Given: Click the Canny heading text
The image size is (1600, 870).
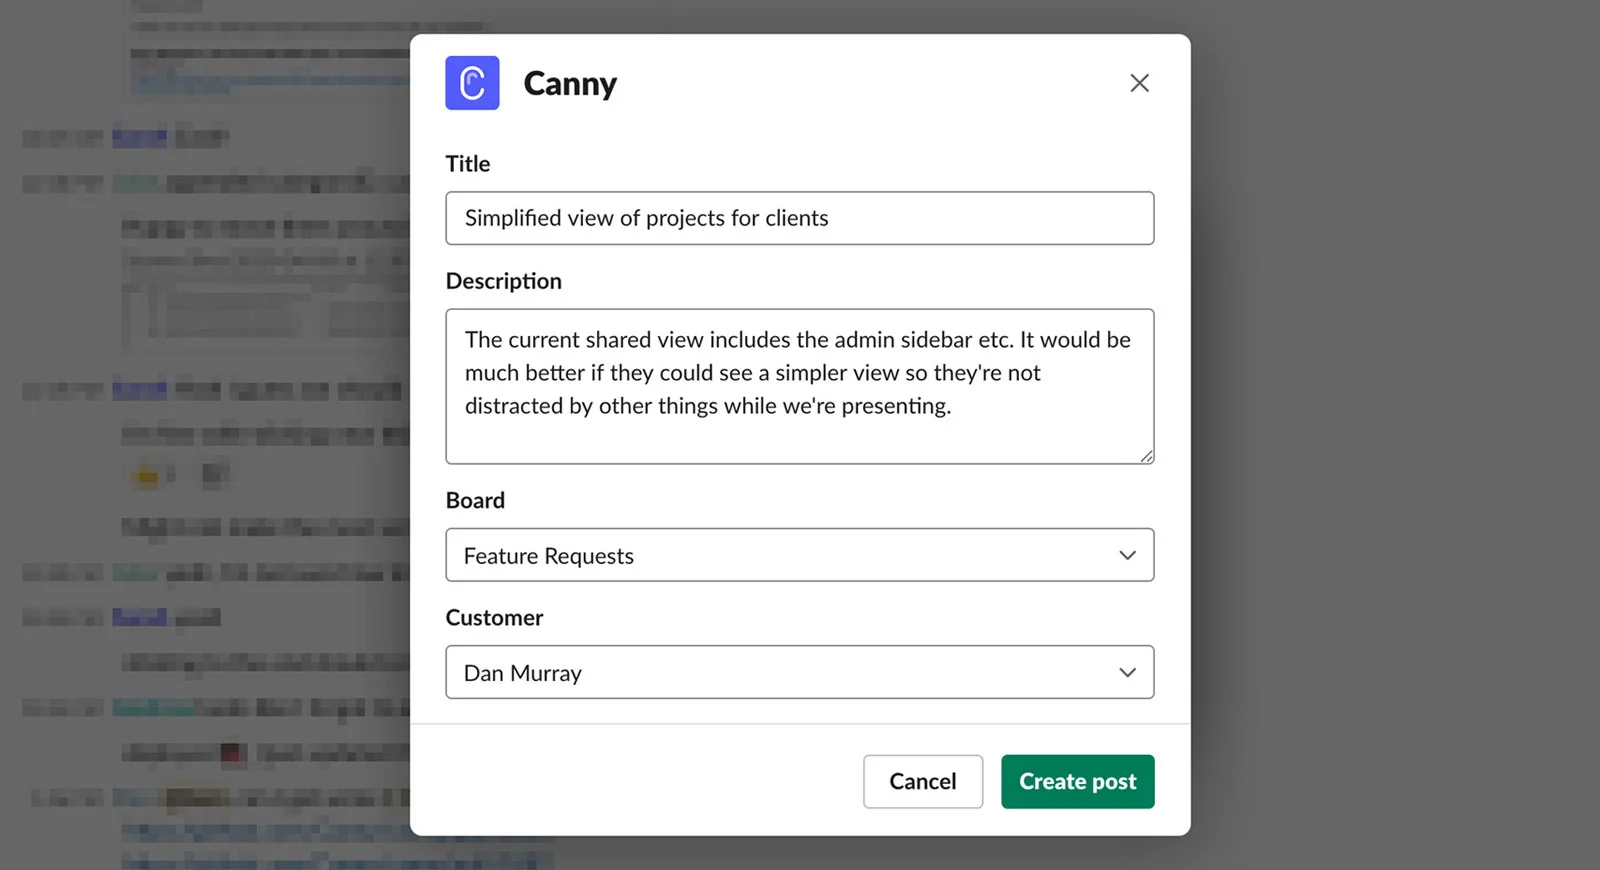Looking at the screenshot, I should 570,83.
